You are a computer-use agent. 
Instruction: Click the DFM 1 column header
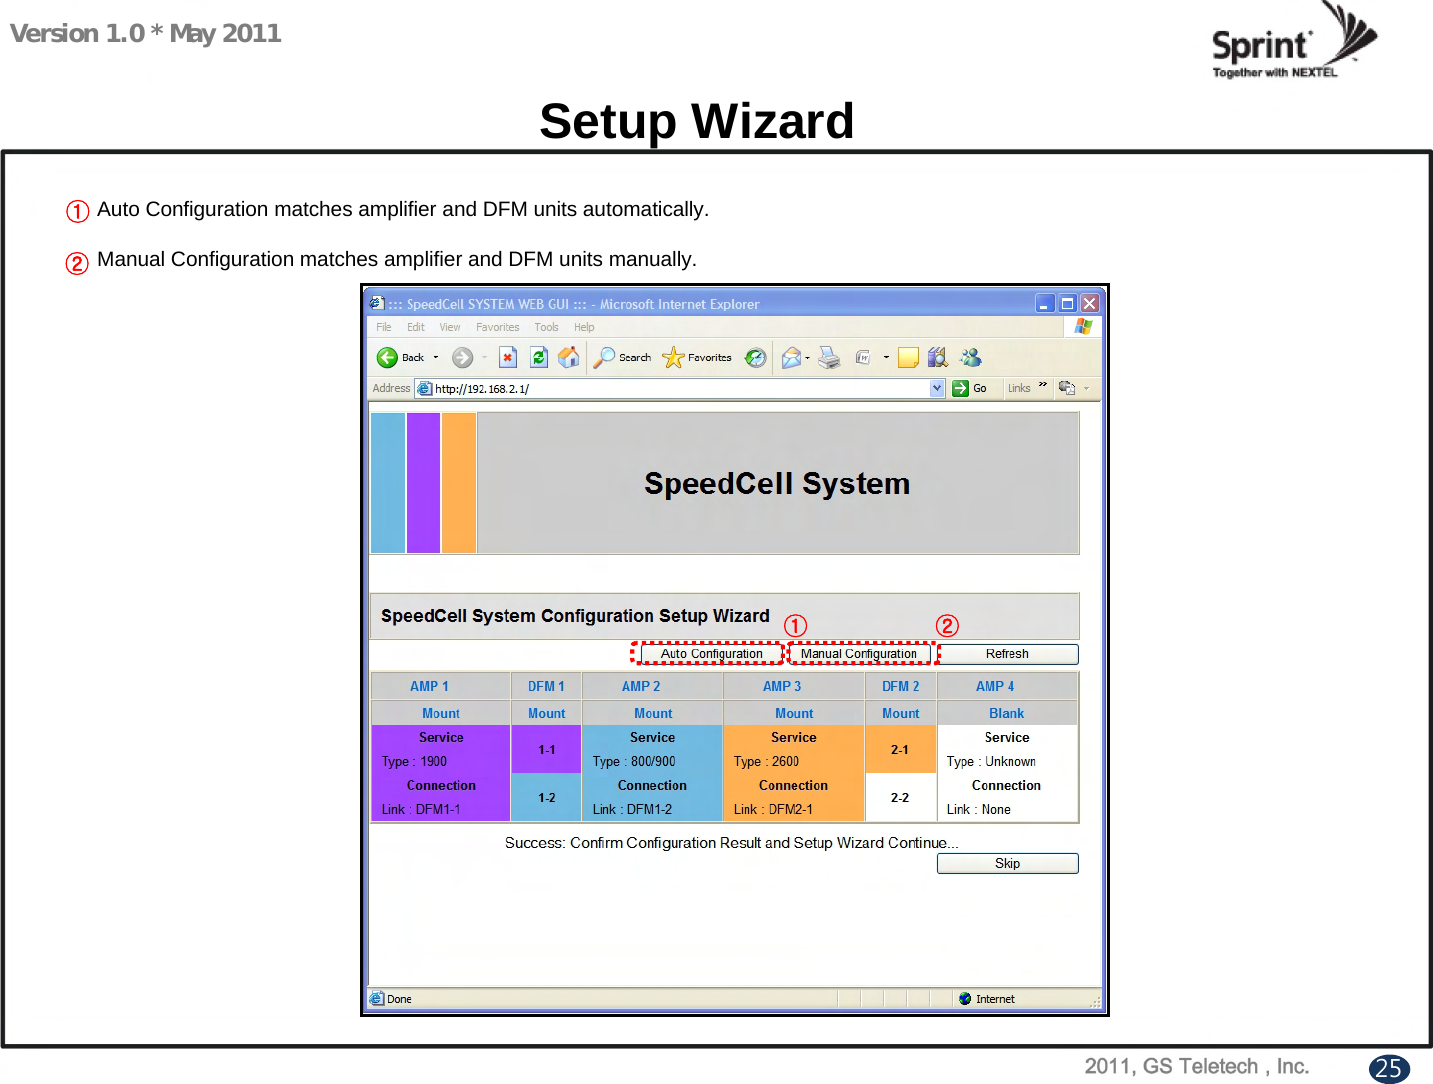(x=547, y=686)
